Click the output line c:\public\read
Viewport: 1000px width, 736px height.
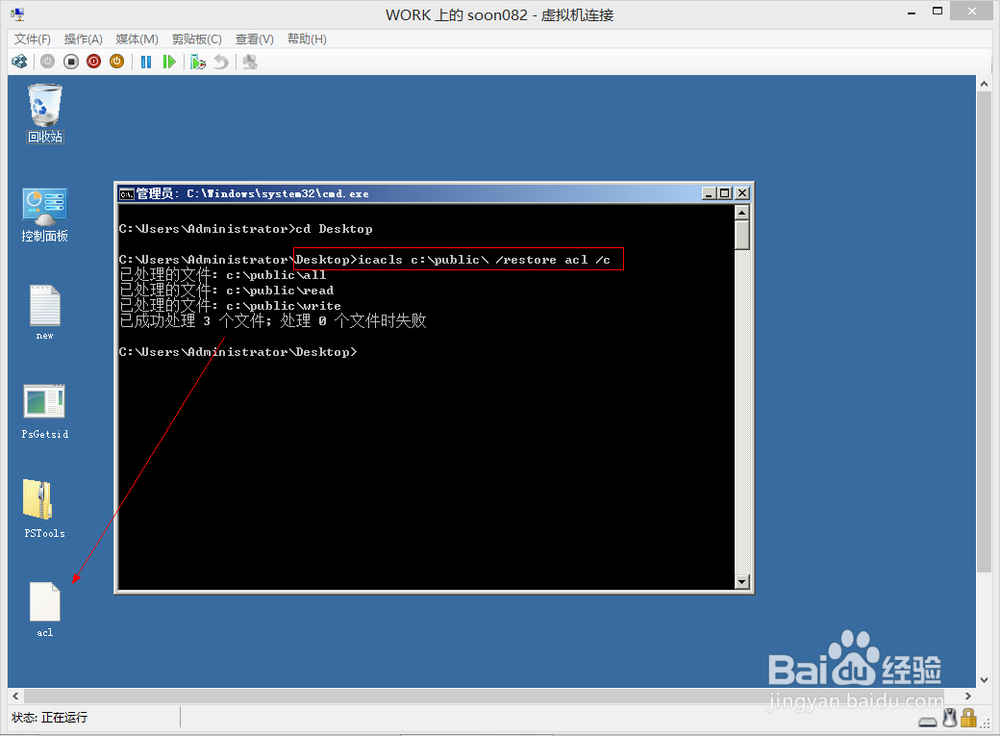click(226, 290)
